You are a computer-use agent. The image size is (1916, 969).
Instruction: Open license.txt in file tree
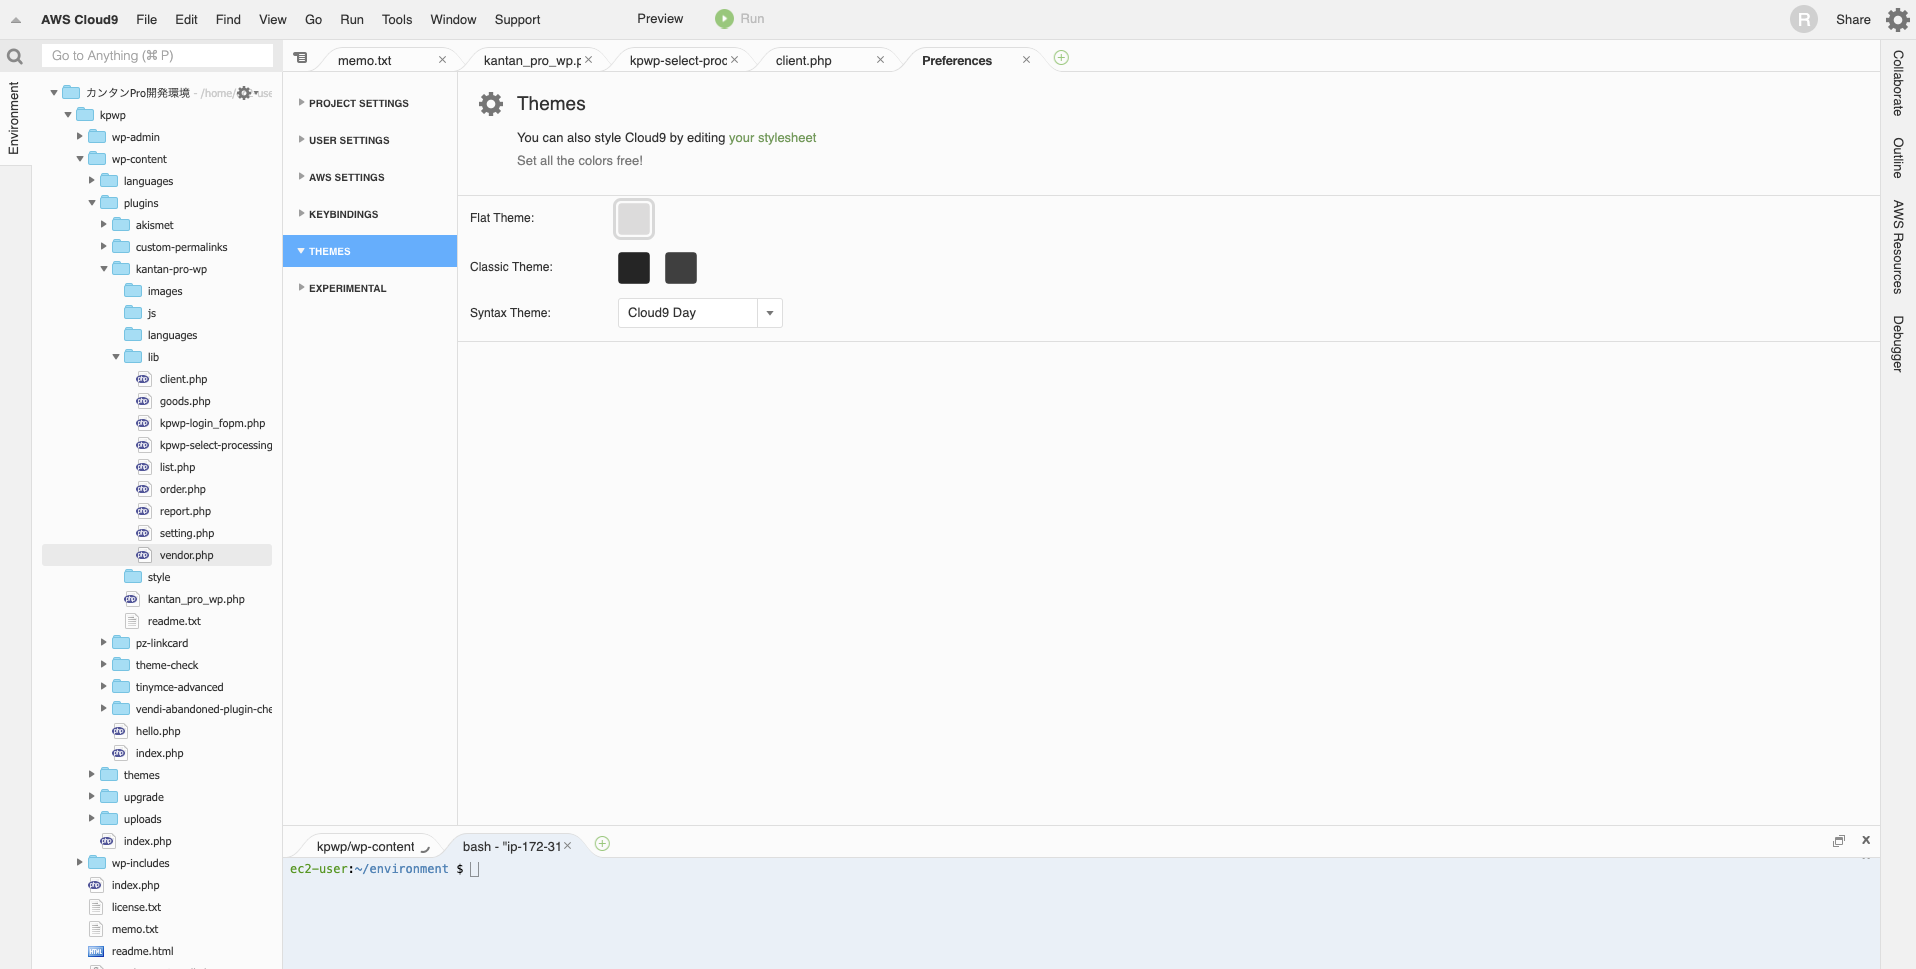136,907
